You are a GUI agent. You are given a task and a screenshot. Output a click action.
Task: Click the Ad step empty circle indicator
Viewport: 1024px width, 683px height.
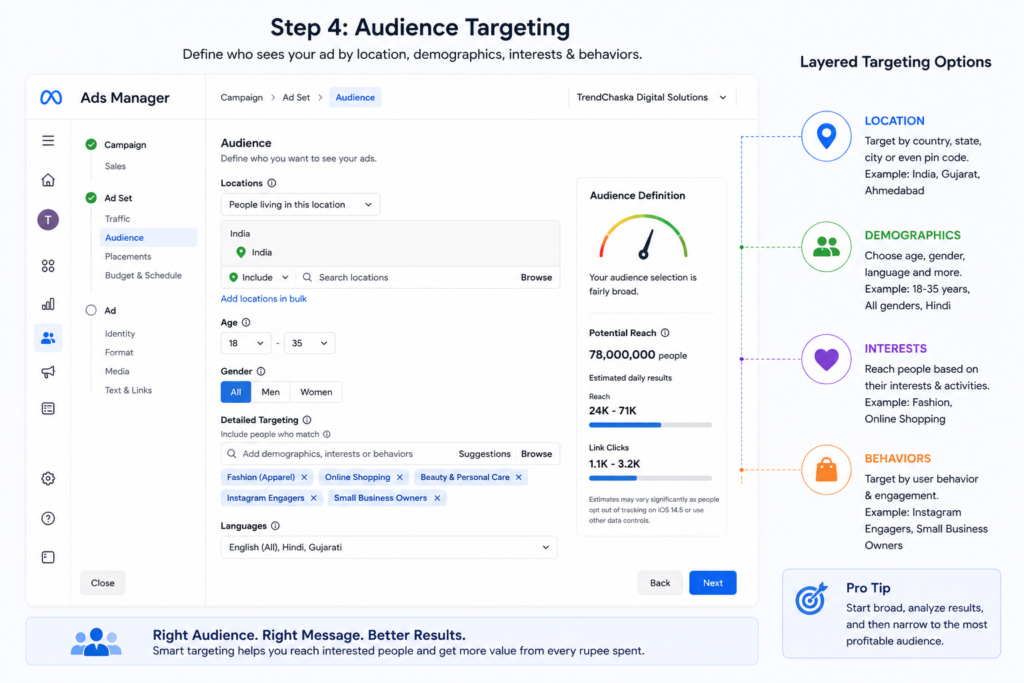[91, 310]
